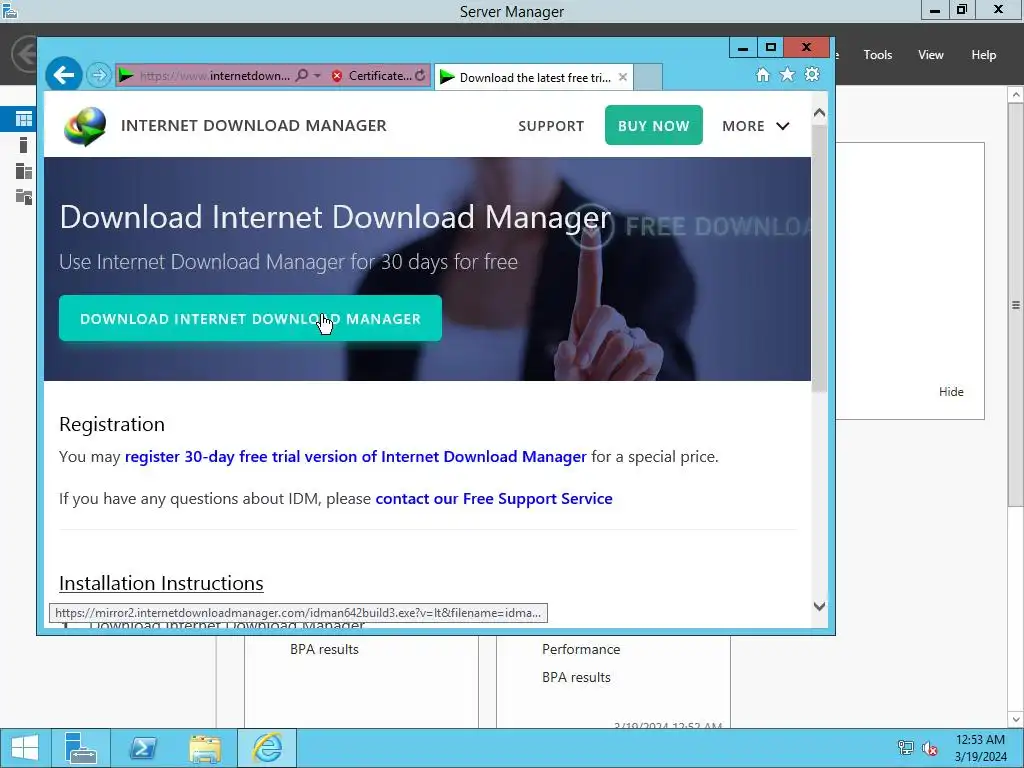1024x768 pixels.
Task: Click the search magnifier in address bar
Action: 301,76
